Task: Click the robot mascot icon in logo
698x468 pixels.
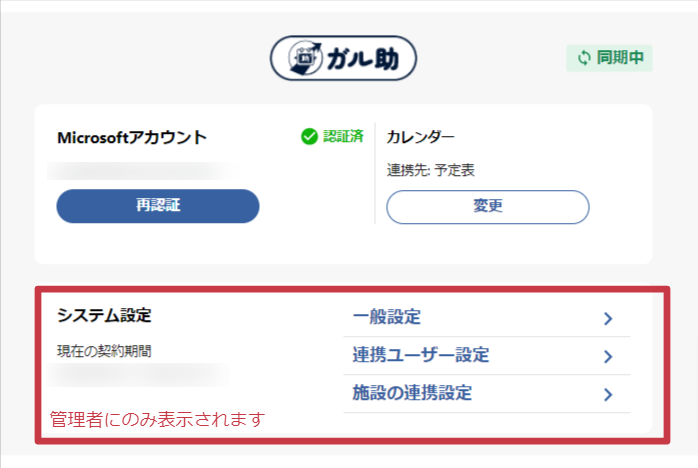Action: click(x=305, y=58)
